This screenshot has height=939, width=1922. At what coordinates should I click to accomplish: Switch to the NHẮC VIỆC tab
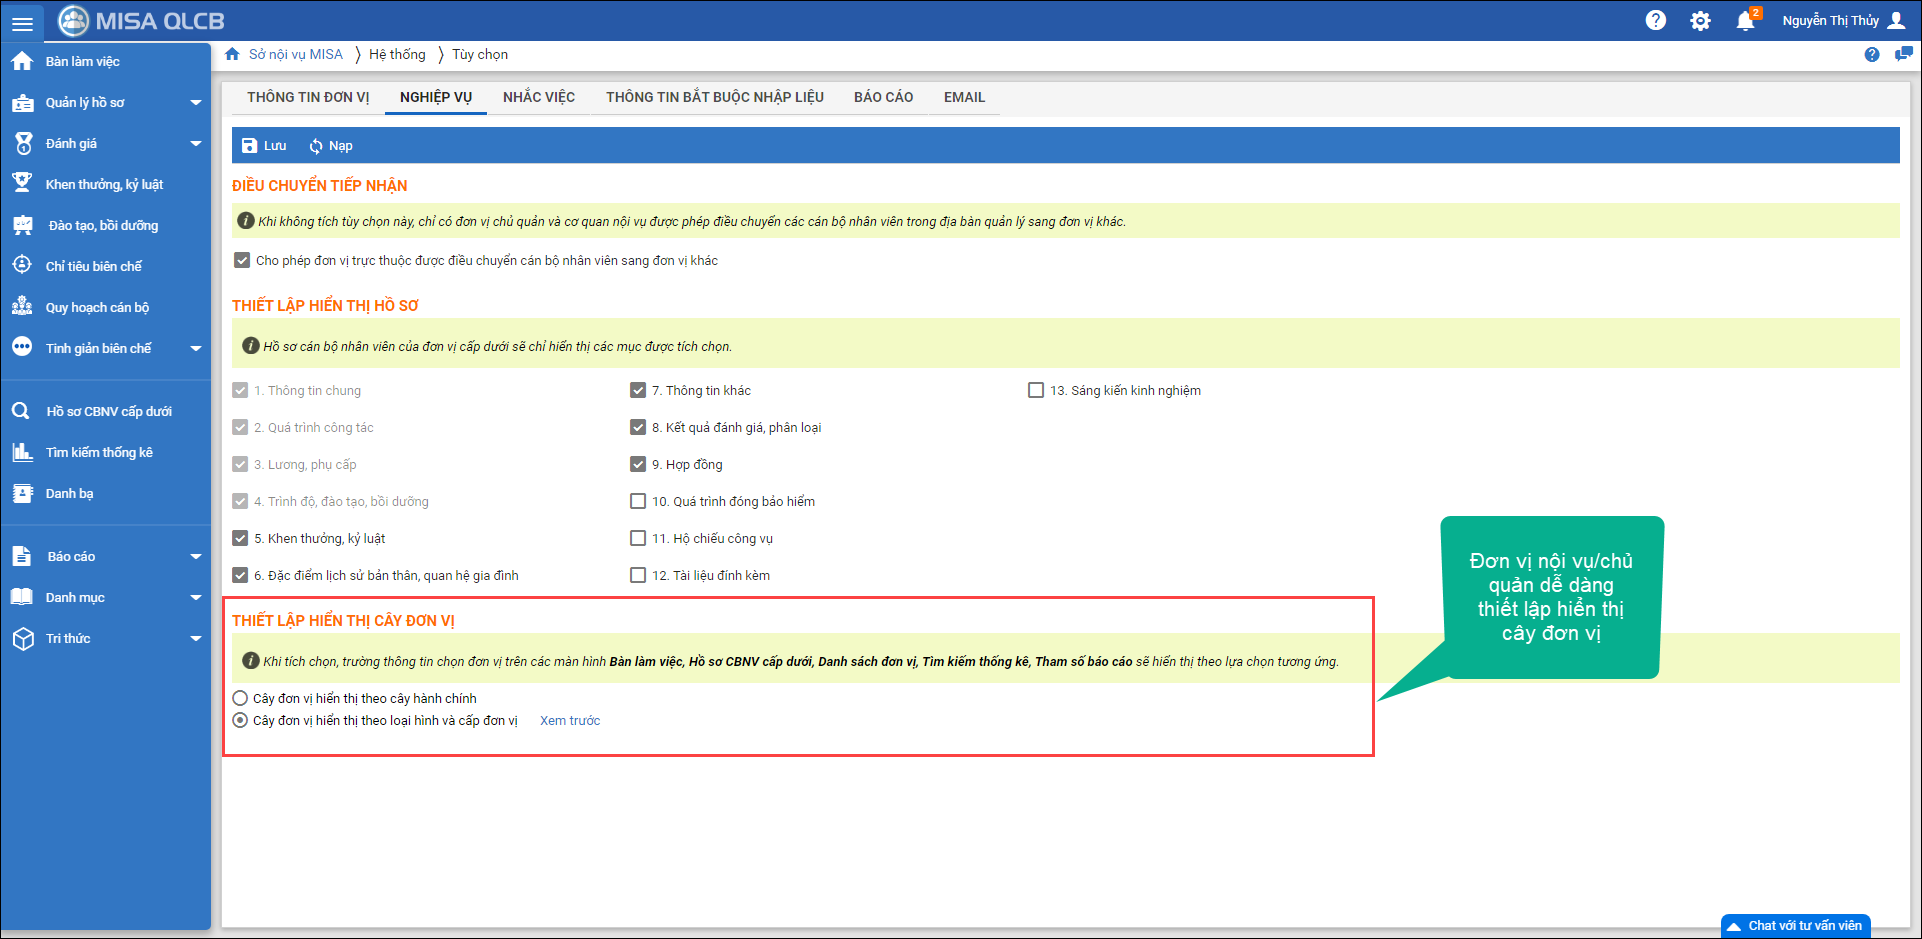[x=538, y=97]
